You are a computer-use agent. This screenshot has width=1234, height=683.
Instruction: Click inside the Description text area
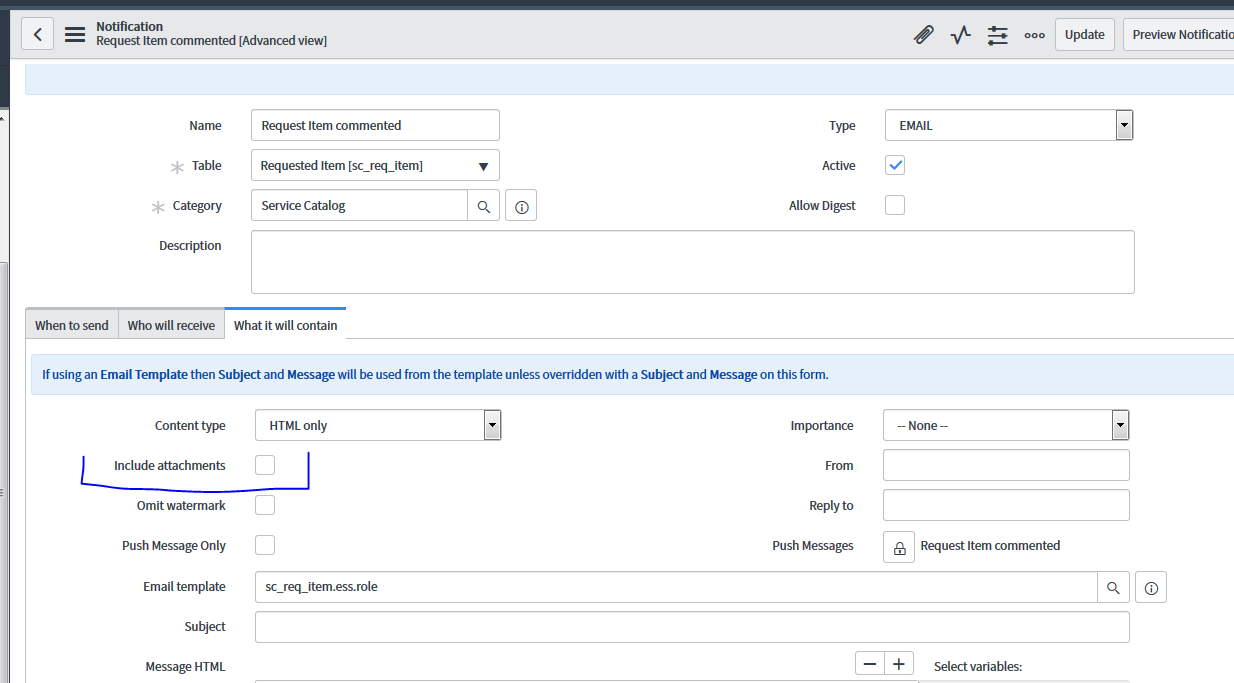point(693,262)
